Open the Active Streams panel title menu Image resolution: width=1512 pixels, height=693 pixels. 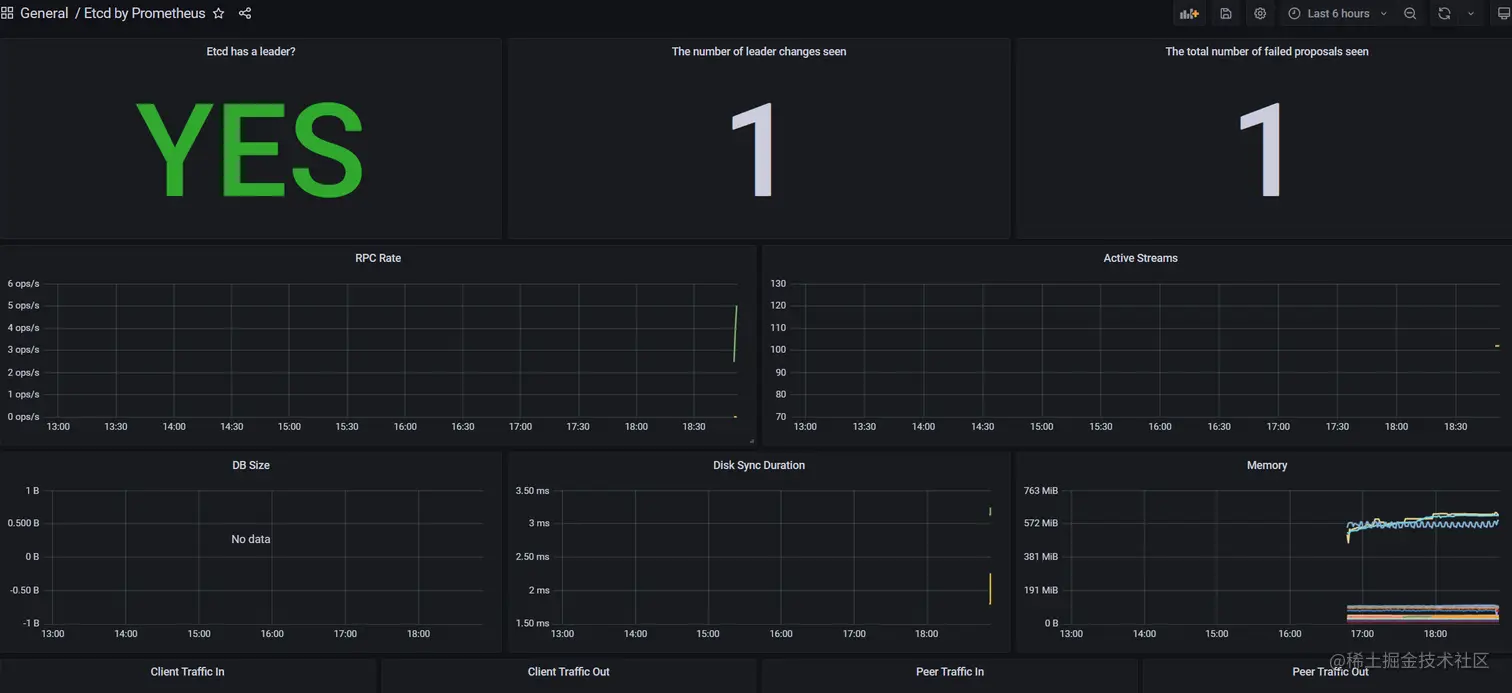point(1141,258)
